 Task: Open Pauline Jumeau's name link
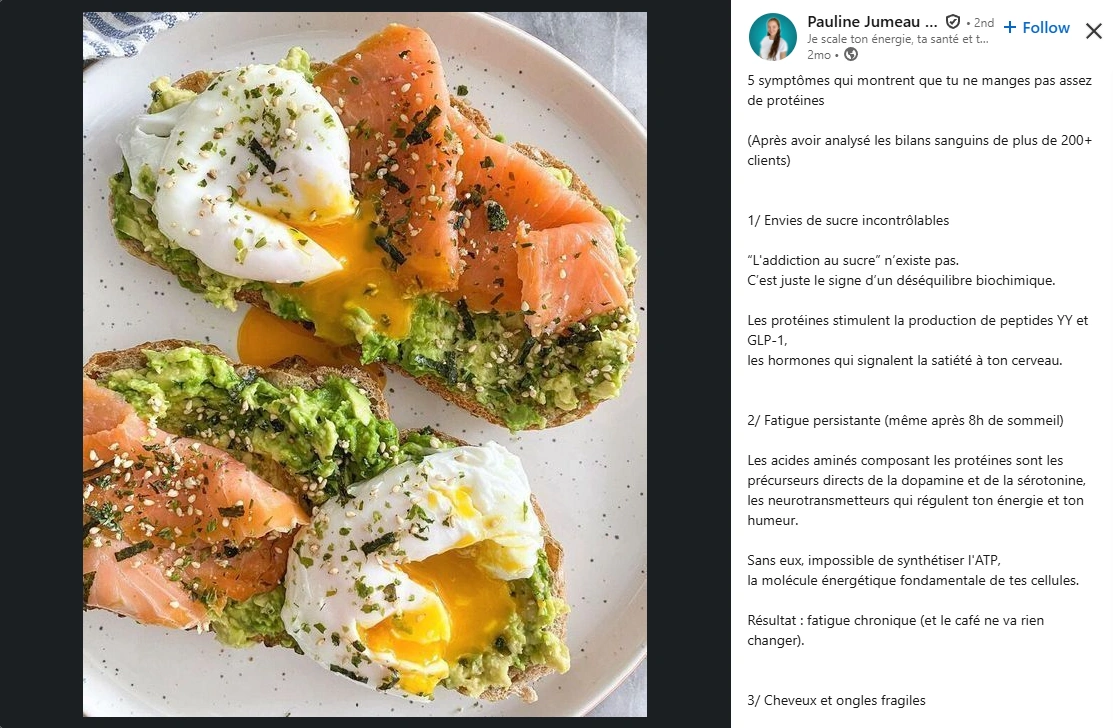(x=872, y=22)
